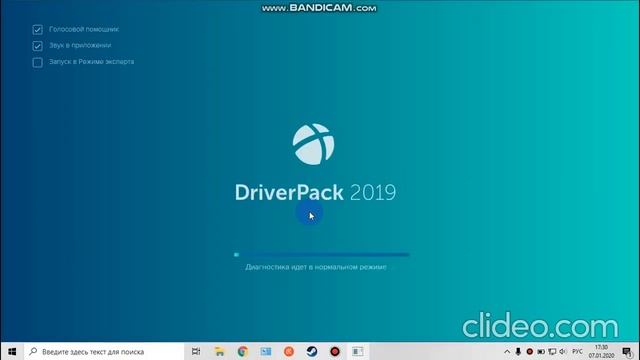The height and width of the screenshot is (360, 640).
Task: Open Steam from the taskbar
Action: 312,351
